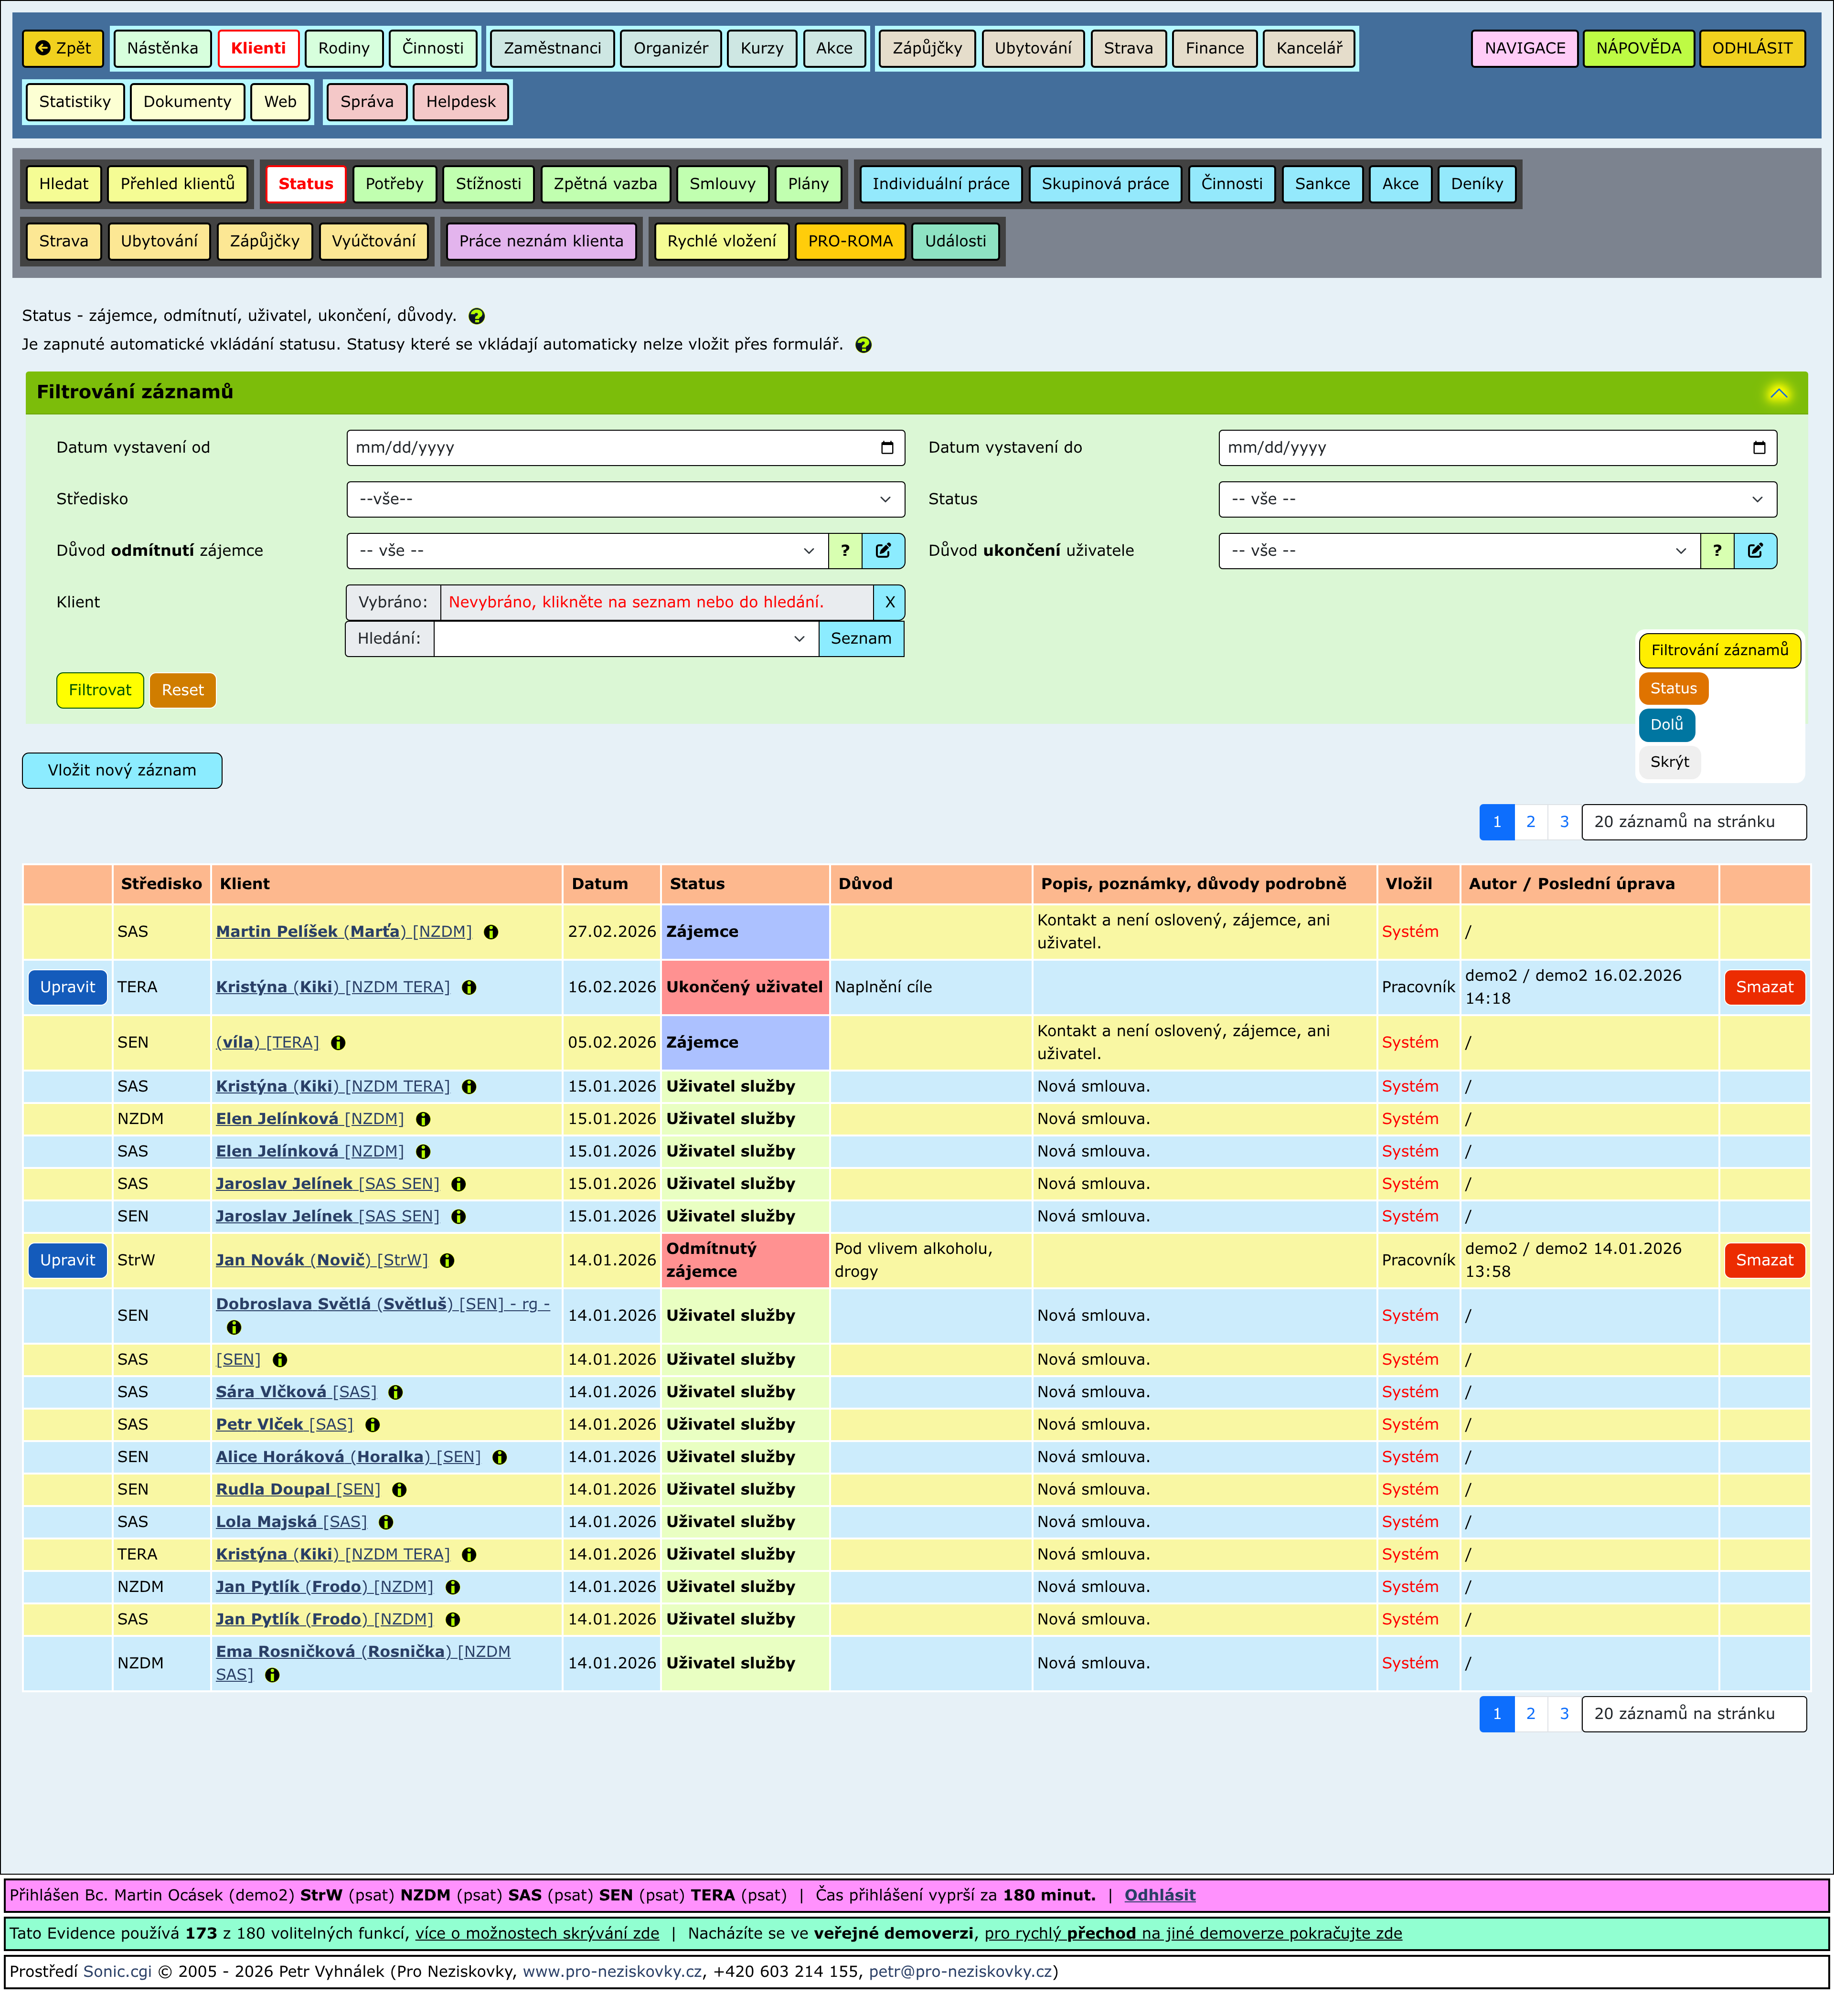The image size is (1834, 2016).
Task: Open calendar picker in Datum vystavení od
Action: point(887,448)
